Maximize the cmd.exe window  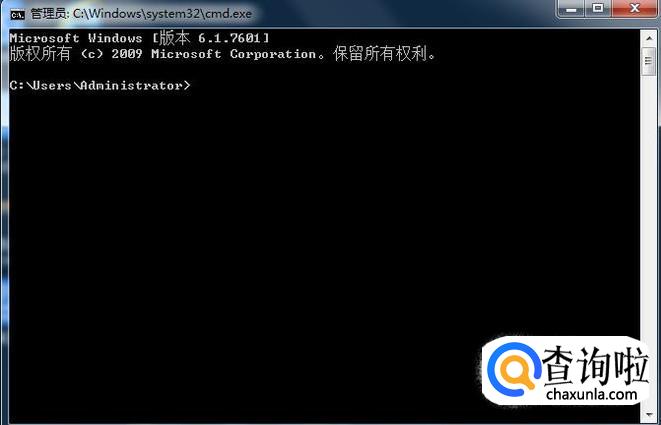pyautogui.click(x=598, y=9)
